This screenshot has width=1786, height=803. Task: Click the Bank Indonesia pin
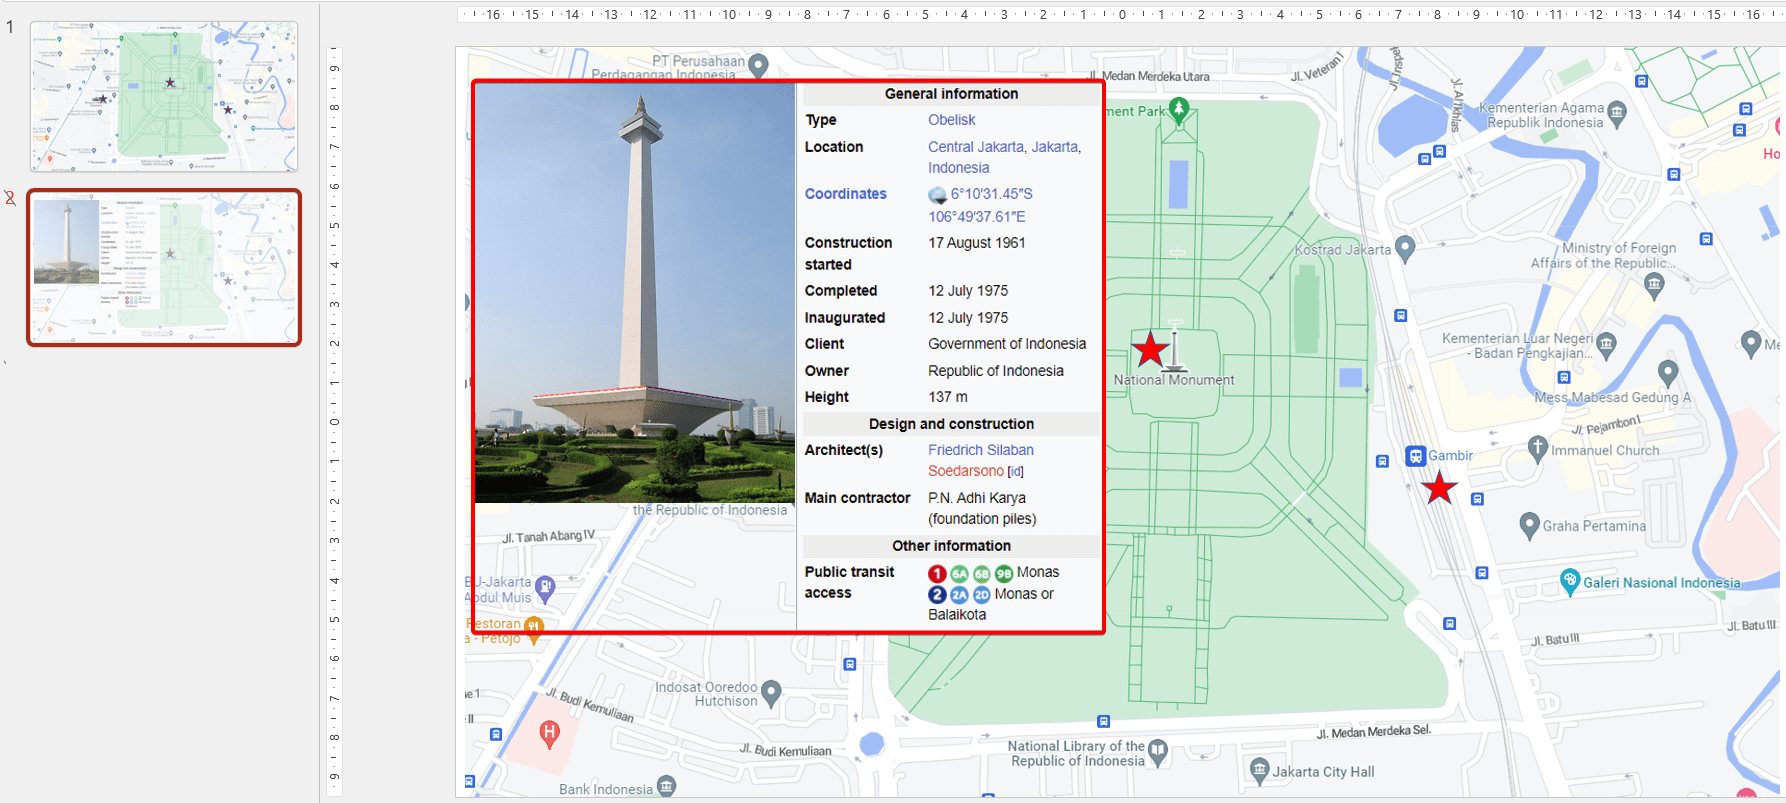click(x=667, y=786)
